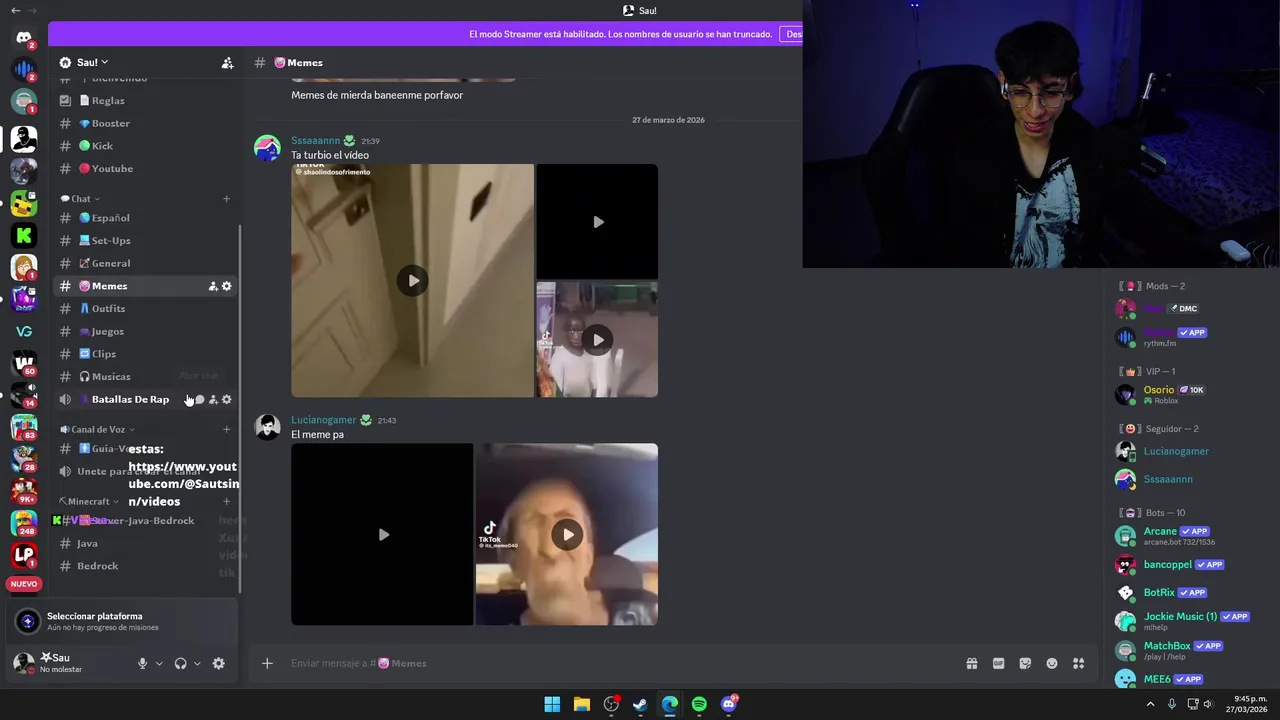Image resolution: width=1280 pixels, height=720 pixels.
Task: Switch to the Español channel
Action: 146,218
